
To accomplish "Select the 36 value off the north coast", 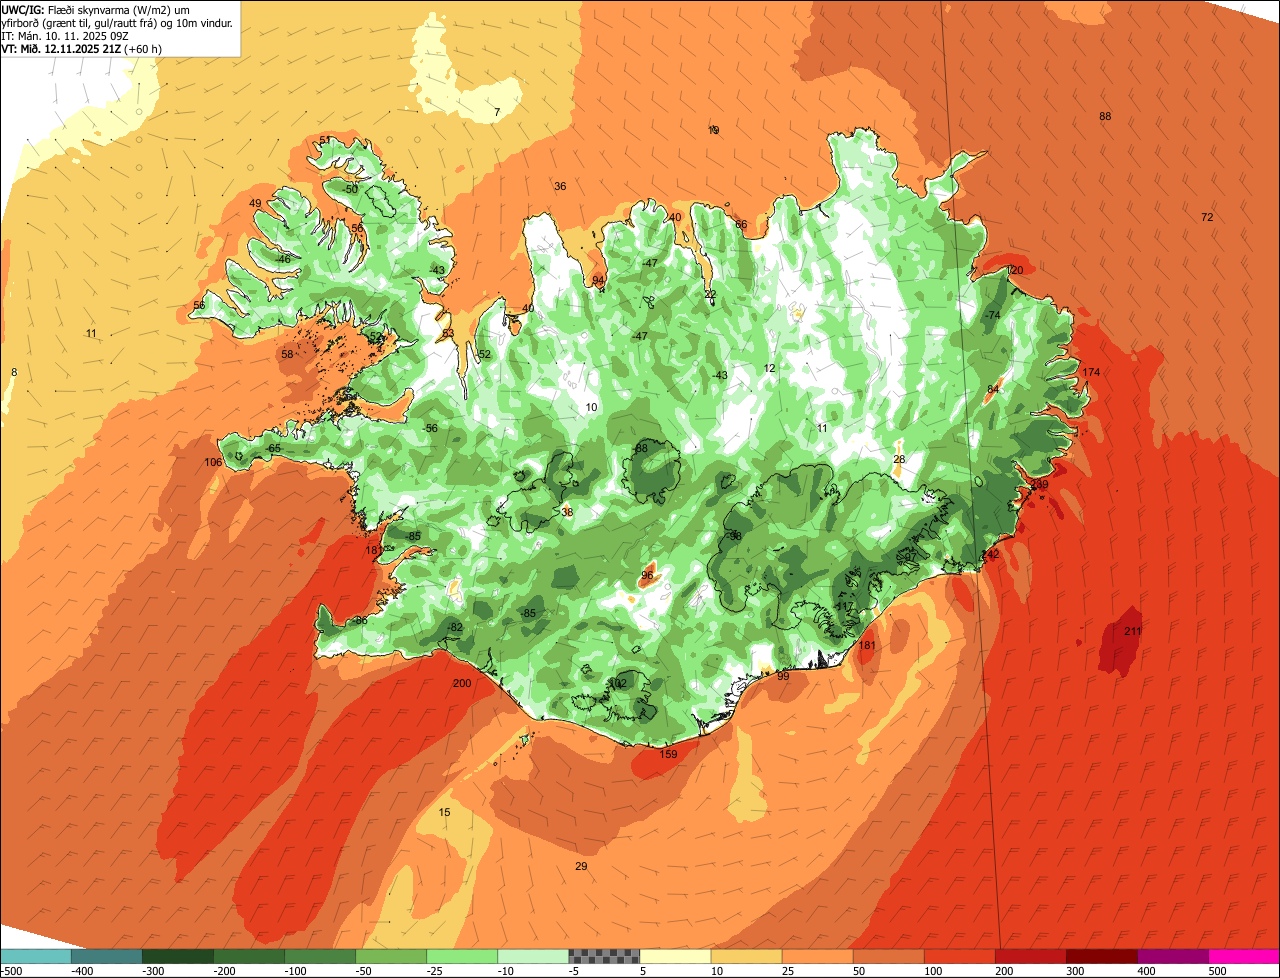I will click(x=560, y=186).
